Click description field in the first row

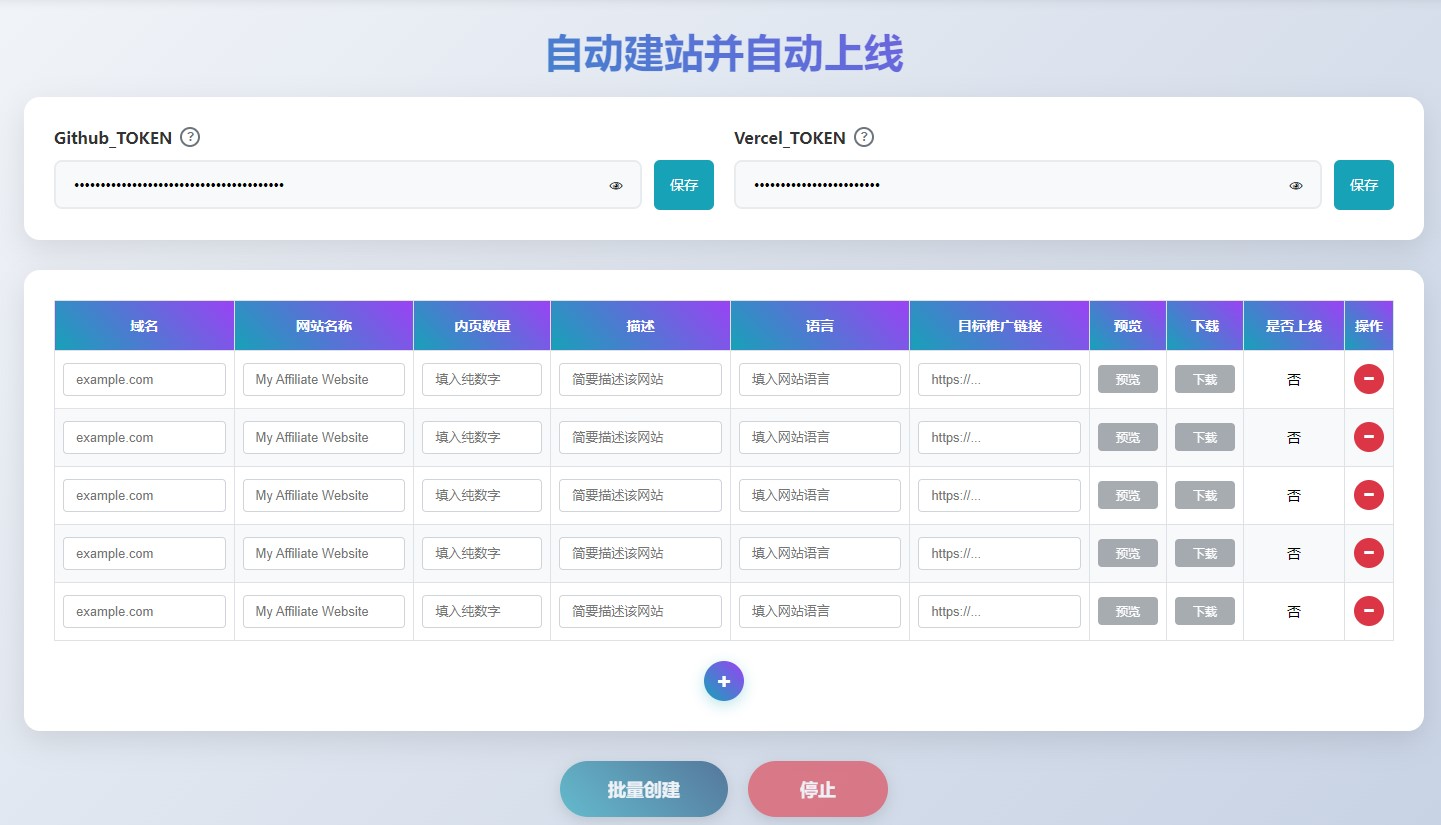[640, 379]
